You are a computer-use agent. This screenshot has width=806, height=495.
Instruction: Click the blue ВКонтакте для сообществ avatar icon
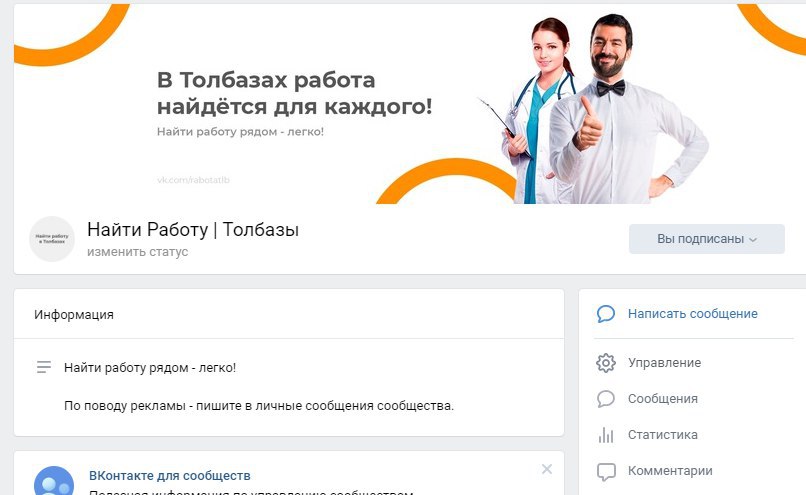pyautogui.click(x=54, y=480)
